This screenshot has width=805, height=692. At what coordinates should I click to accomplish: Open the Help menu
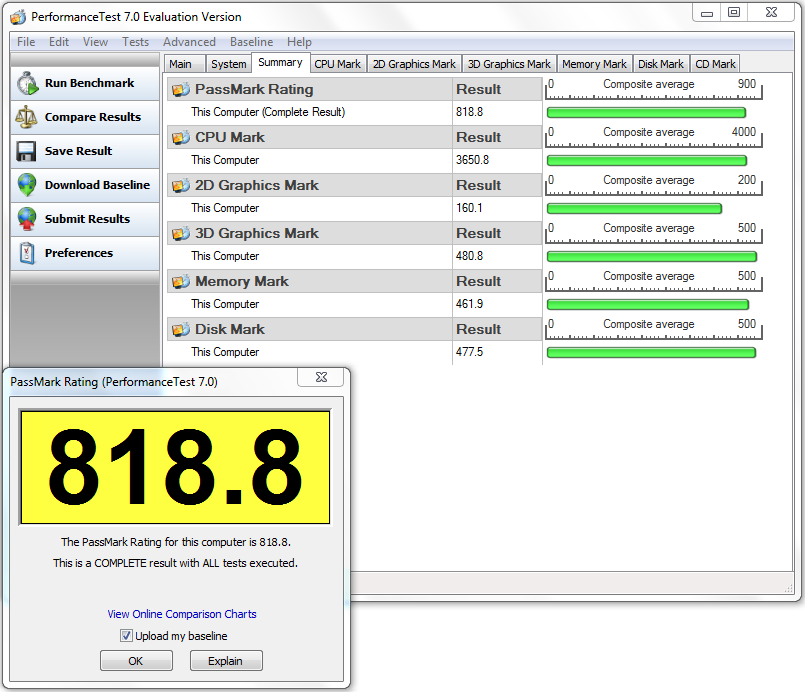[x=299, y=42]
